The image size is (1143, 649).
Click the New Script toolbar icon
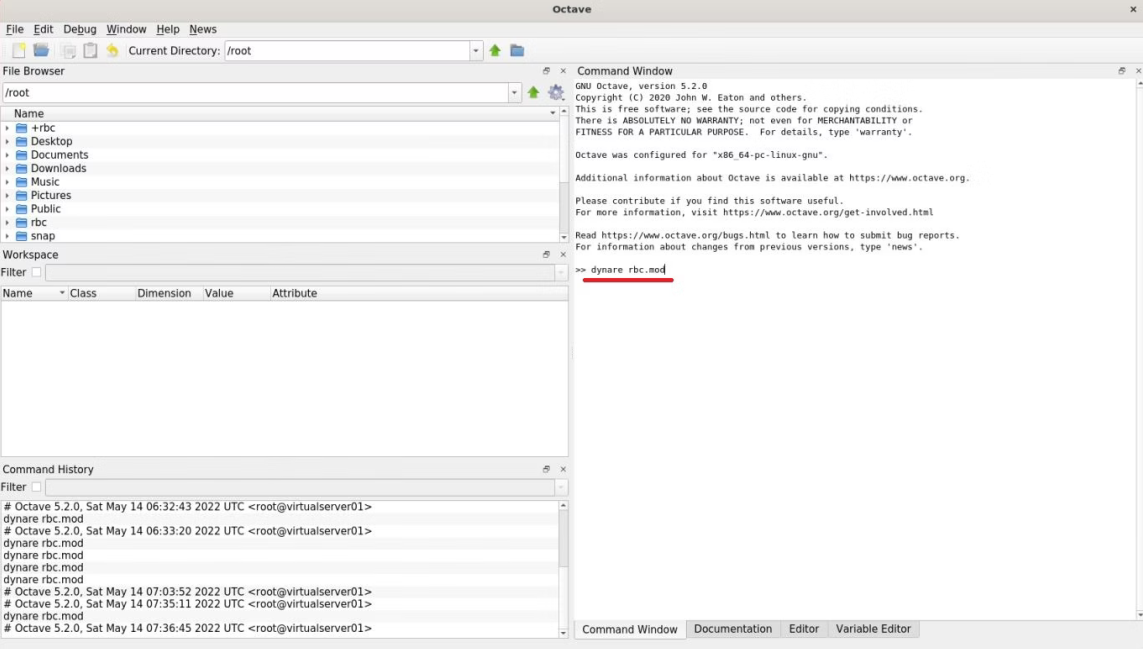pyautogui.click(x=19, y=50)
